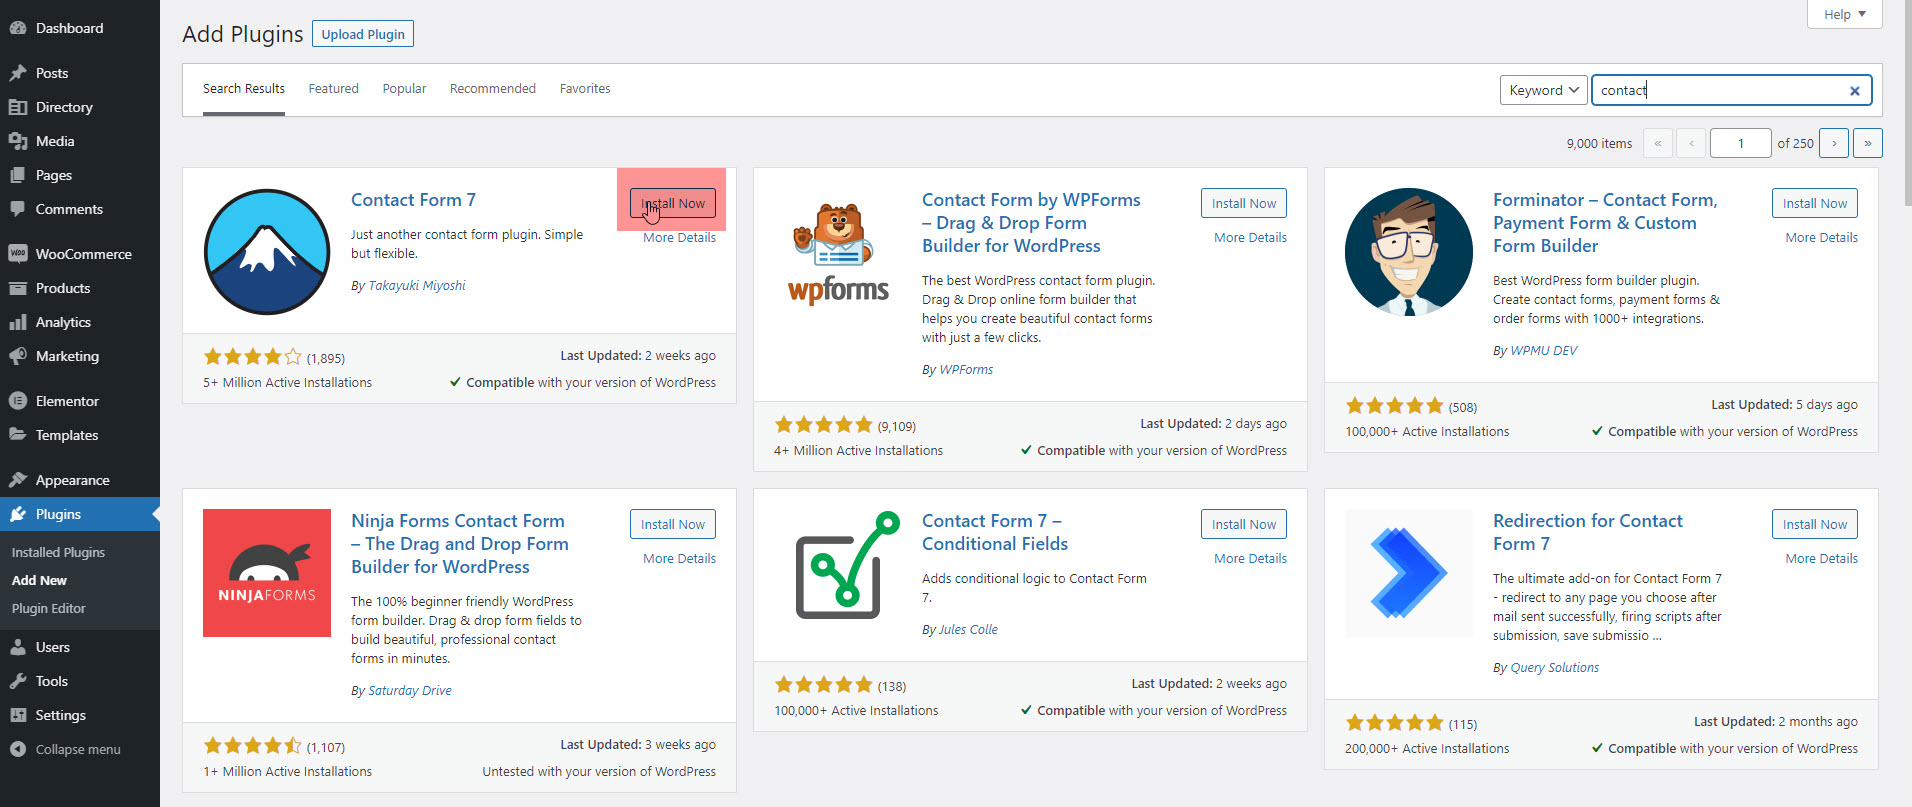Image resolution: width=1912 pixels, height=807 pixels.
Task: Click the Appearance paintbrush icon
Action: (17, 480)
